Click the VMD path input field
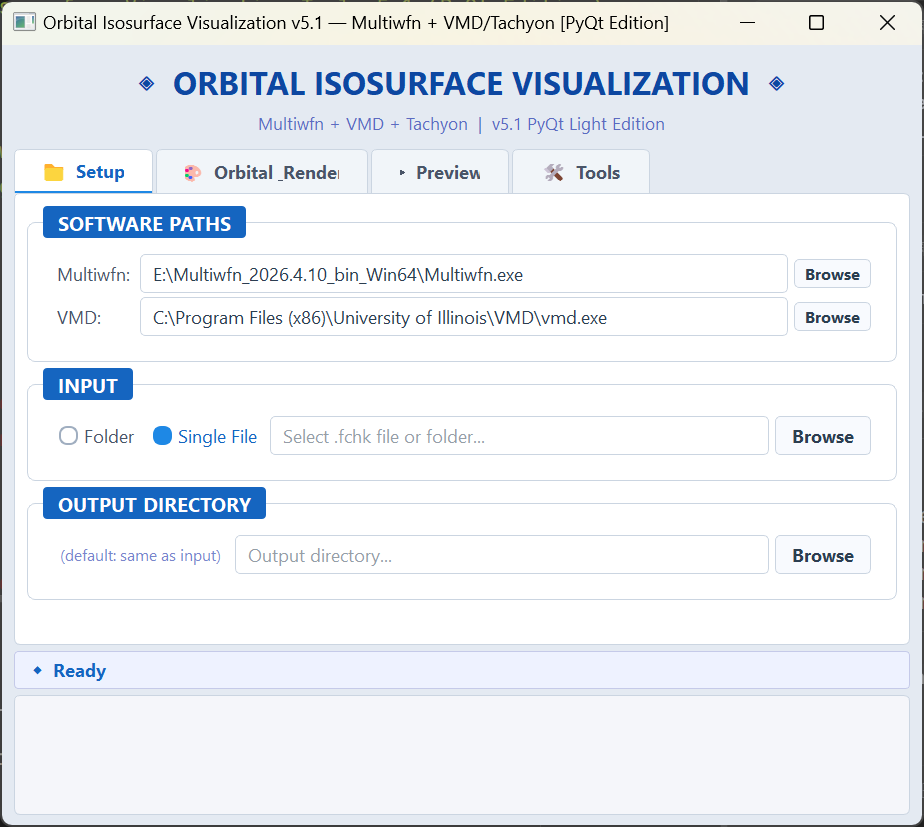924x827 pixels. point(464,317)
